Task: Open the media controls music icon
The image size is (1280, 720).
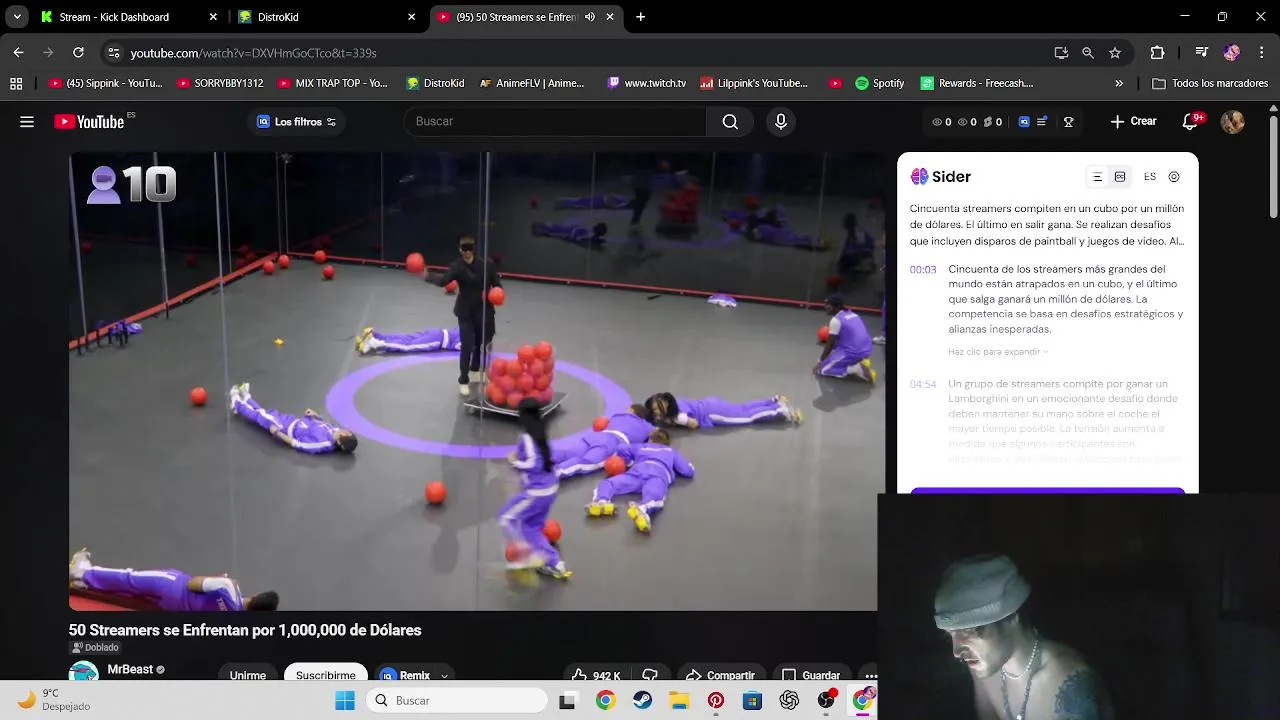Action: click(1202, 53)
